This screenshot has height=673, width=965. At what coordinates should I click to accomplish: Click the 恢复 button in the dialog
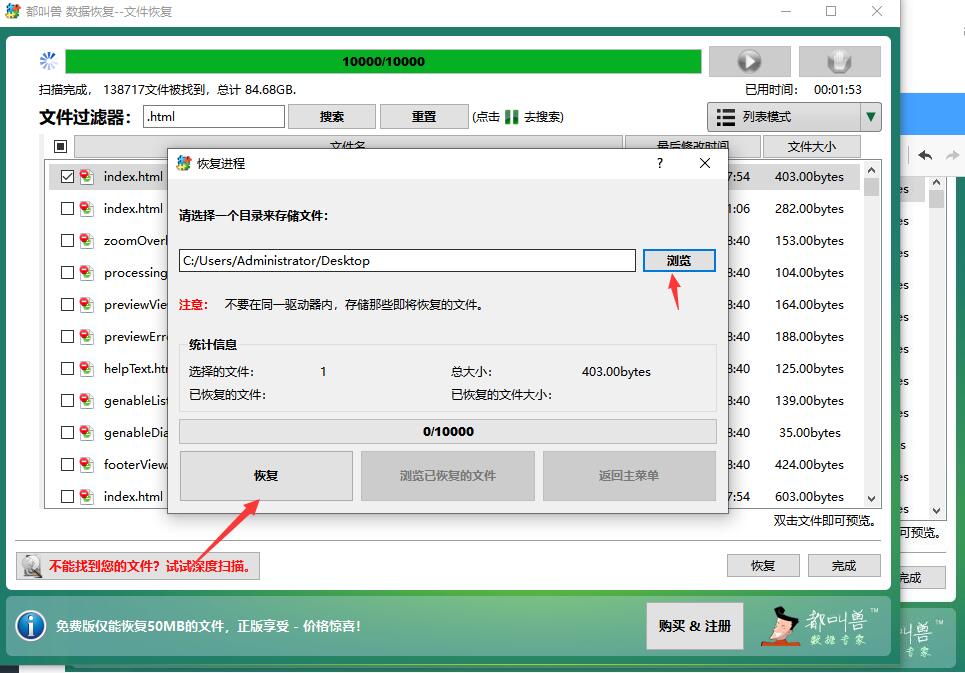pos(266,476)
